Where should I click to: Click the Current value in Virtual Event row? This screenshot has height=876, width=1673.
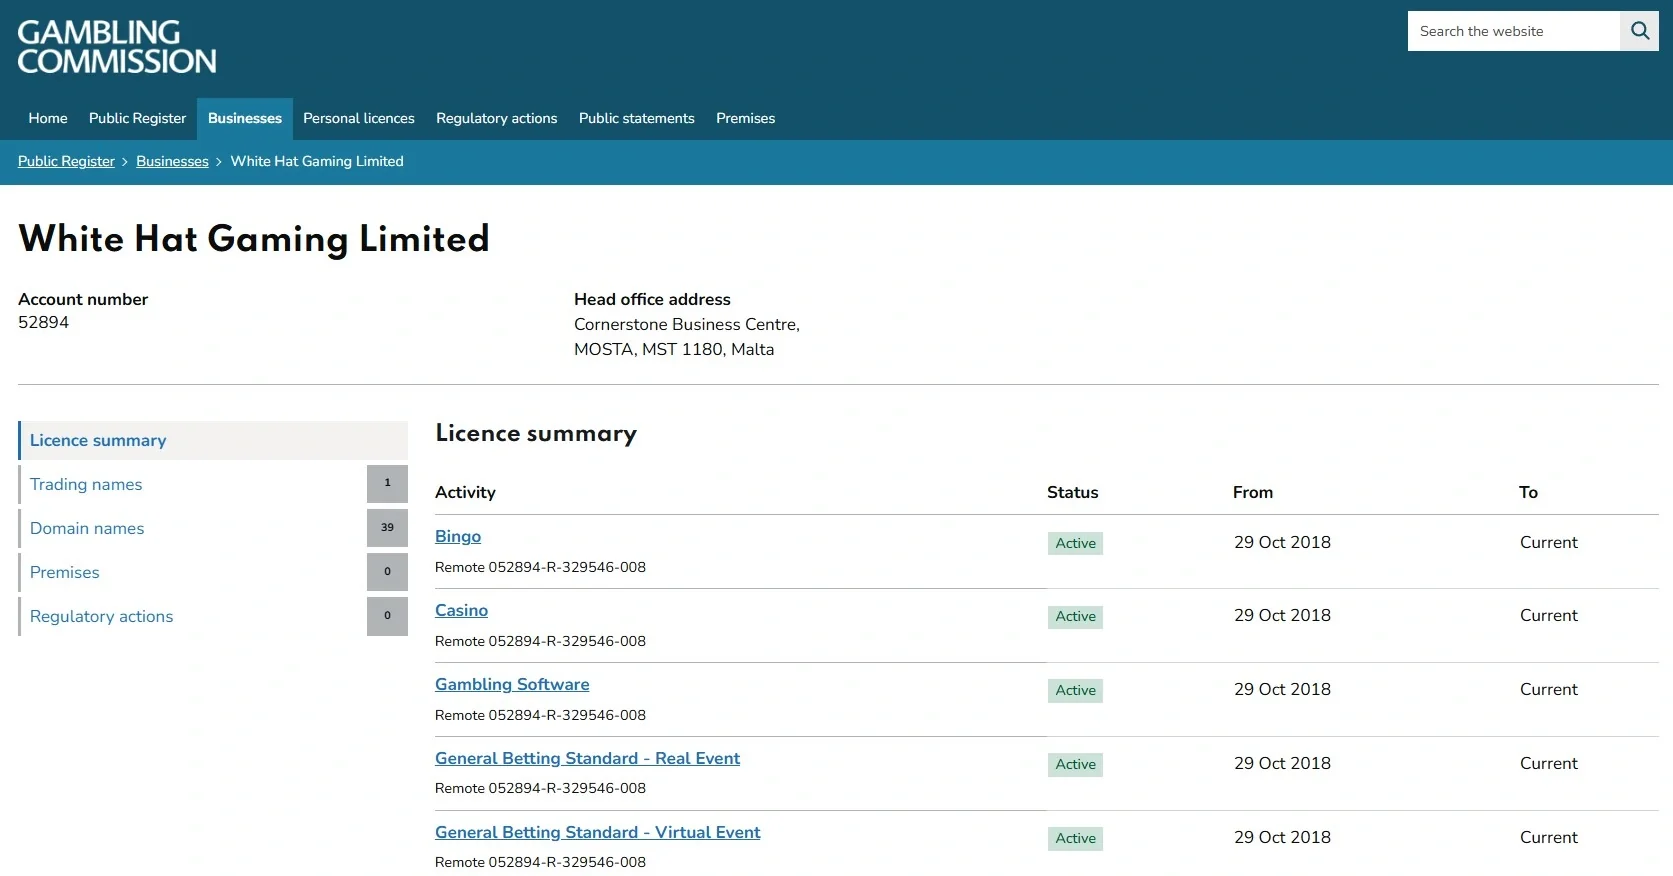point(1548,837)
